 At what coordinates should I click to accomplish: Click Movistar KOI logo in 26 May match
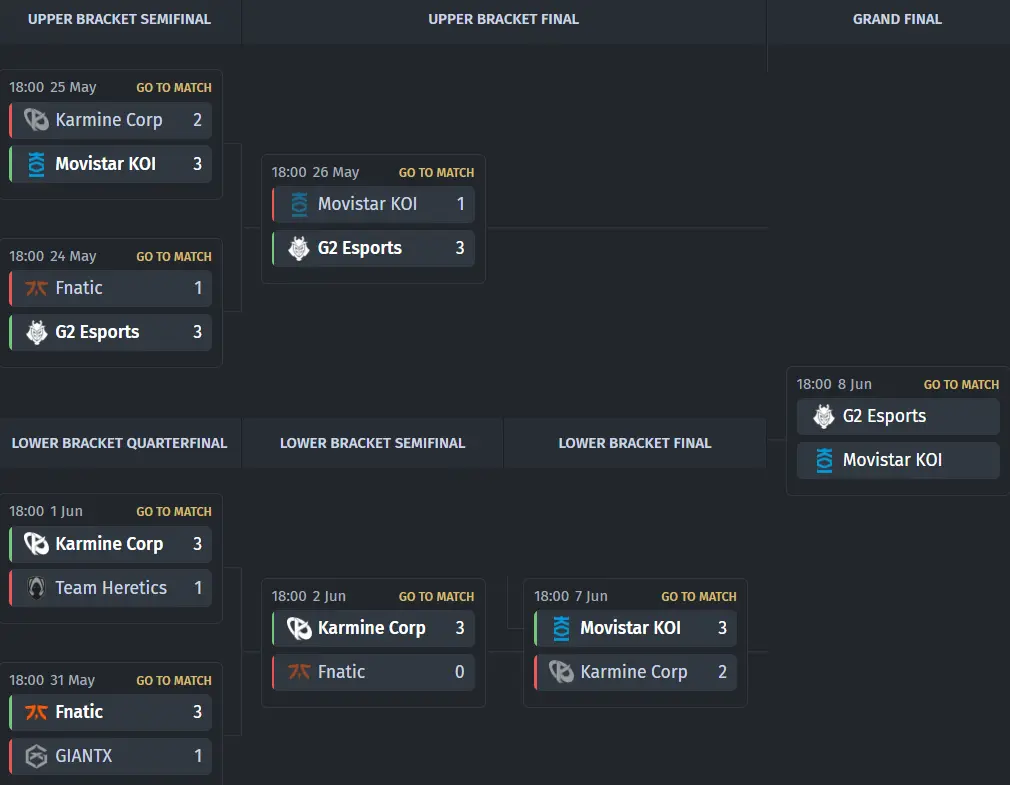pos(299,204)
